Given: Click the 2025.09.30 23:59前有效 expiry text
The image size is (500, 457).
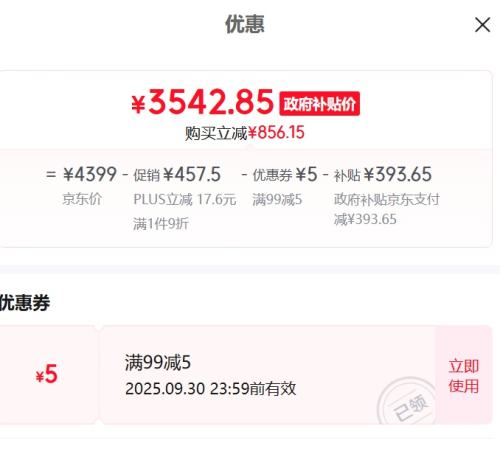Looking at the screenshot, I should pyautogui.click(x=211, y=389).
